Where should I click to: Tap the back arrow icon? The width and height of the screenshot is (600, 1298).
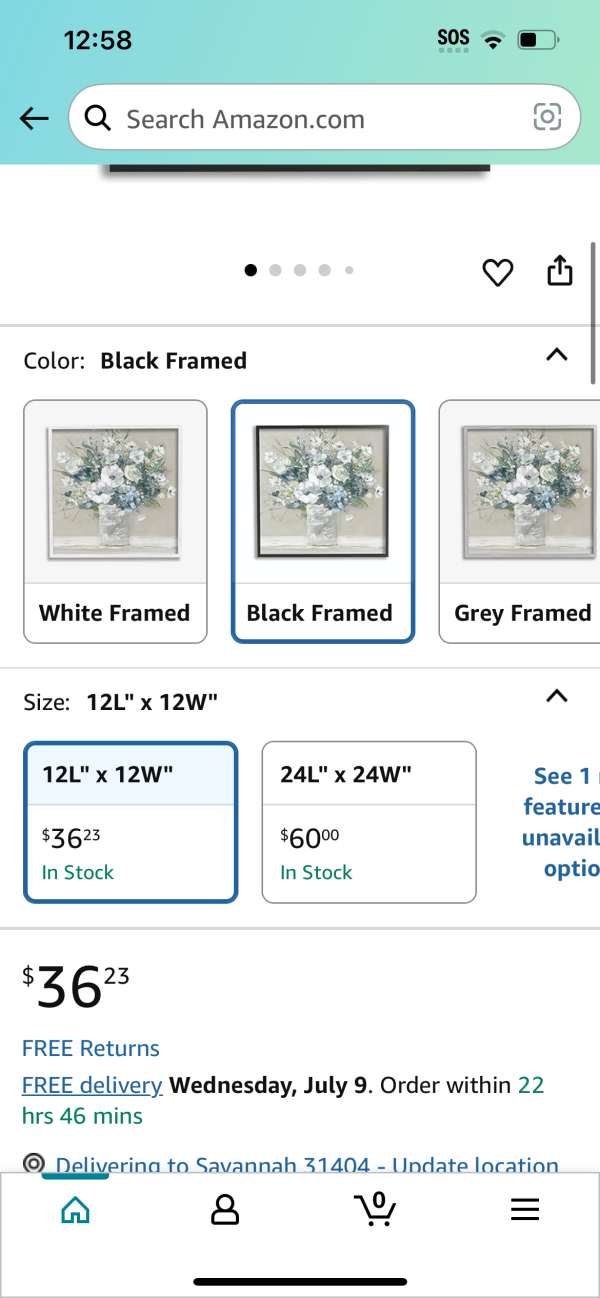(34, 119)
